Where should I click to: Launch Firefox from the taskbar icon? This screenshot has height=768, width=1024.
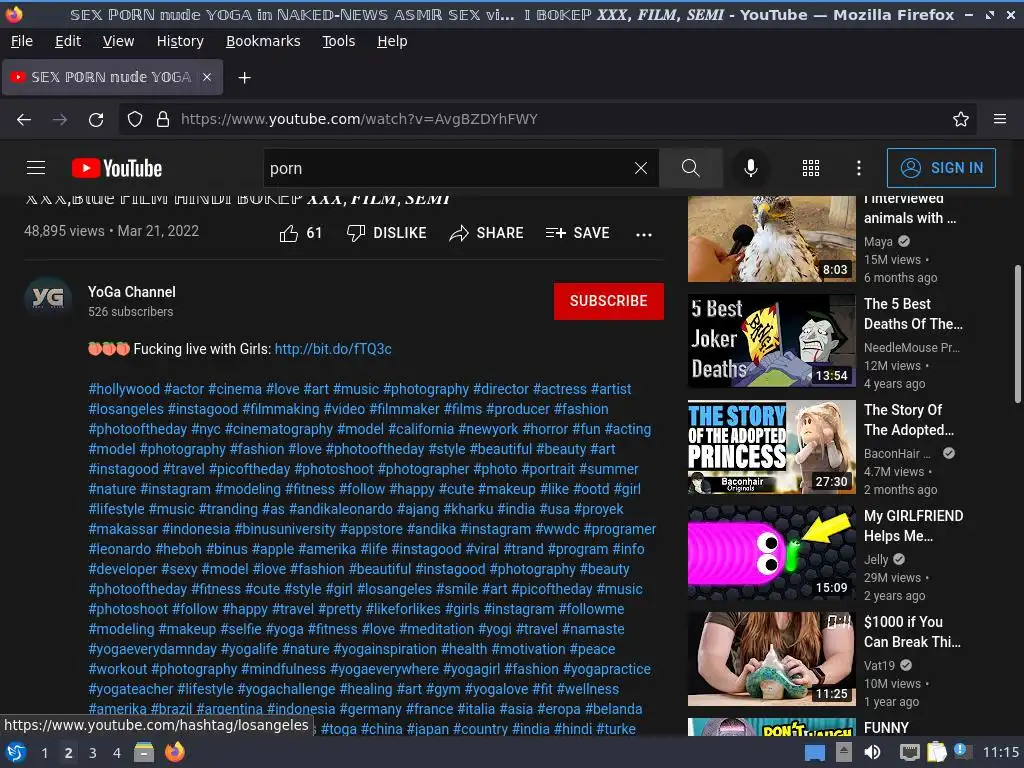[174, 752]
